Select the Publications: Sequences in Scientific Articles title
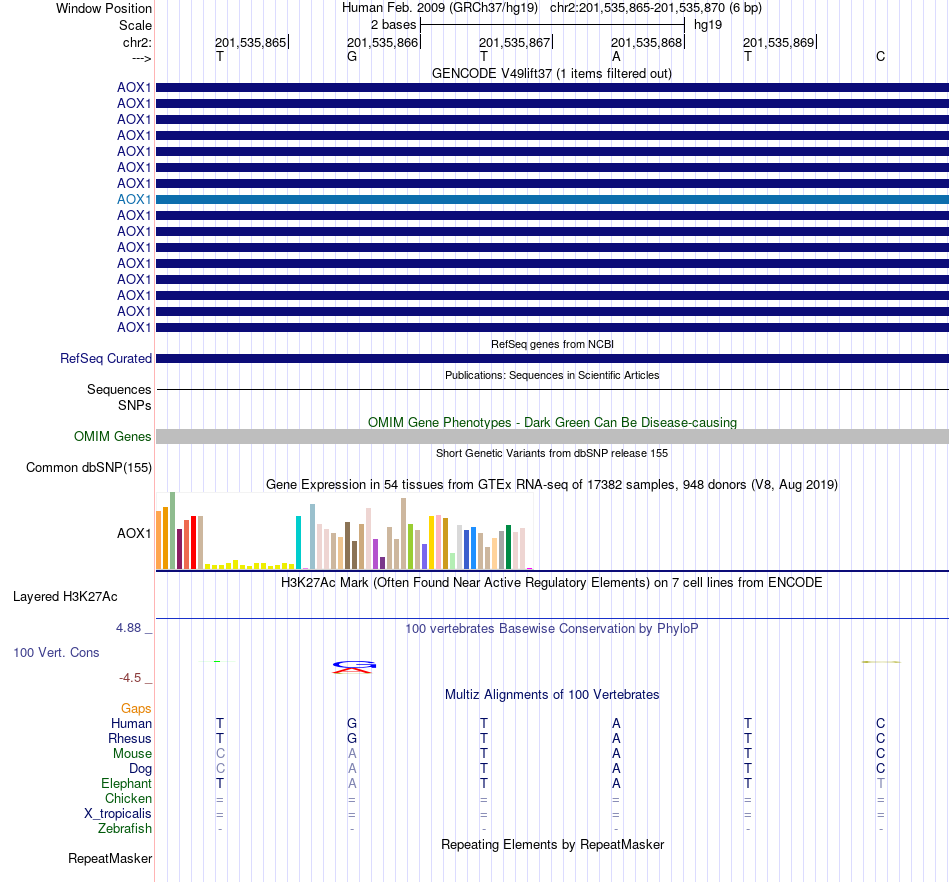This screenshot has width=950, height=882. coord(552,375)
